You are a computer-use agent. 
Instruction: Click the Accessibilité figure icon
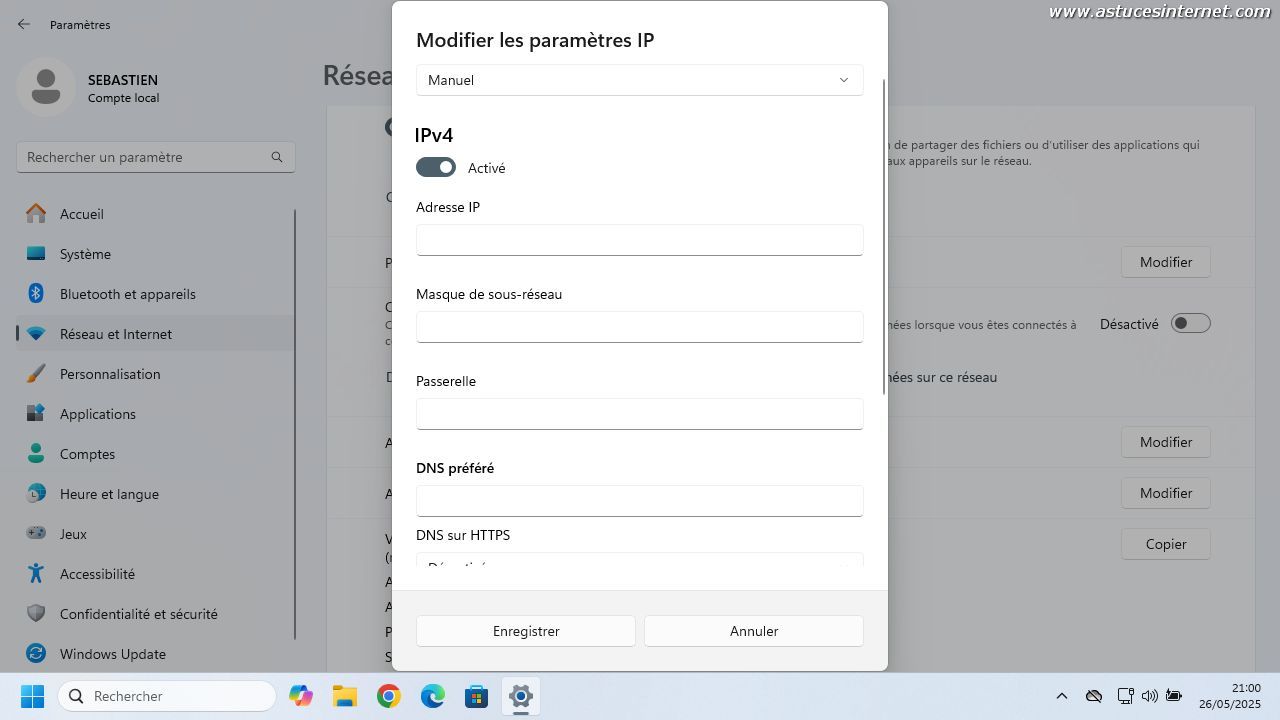pyautogui.click(x=36, y=574)
